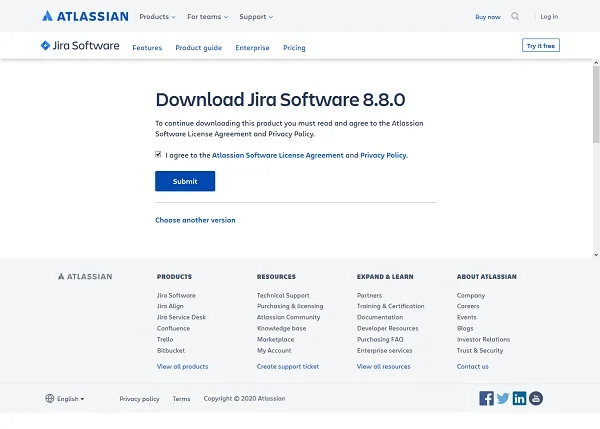The width and height of the screenshot is (600, 429).
Task: Open Atlassian's Twitter page icon
Action: [503, 398]
